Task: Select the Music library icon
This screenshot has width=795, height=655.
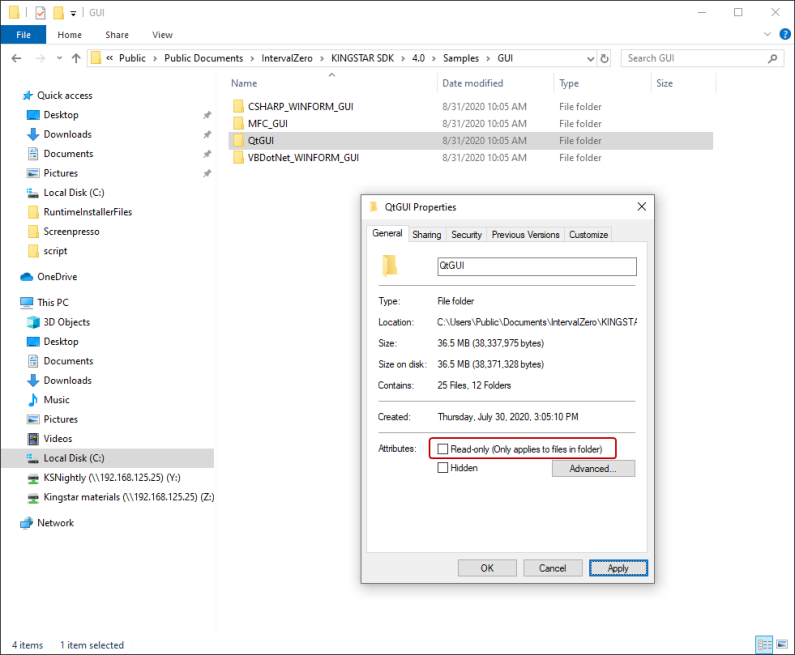Action: (33, 400)
